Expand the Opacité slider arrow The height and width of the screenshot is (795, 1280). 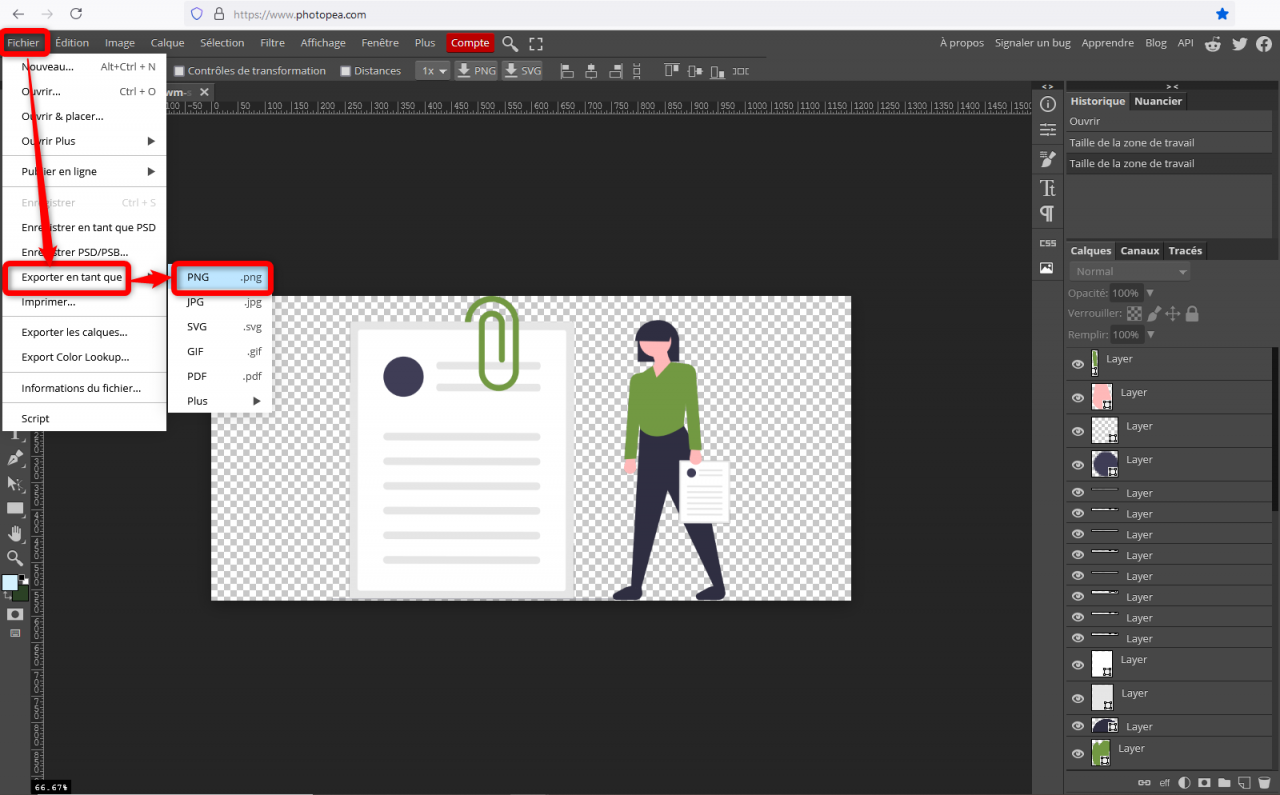pyautogui.click(x=1150, y=293)
